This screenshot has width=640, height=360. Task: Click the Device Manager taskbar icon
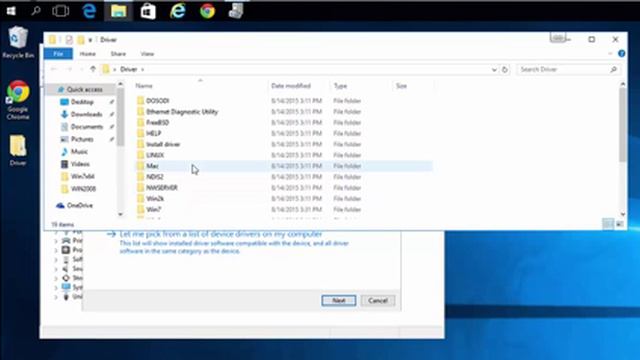click(x=236, y=11)
